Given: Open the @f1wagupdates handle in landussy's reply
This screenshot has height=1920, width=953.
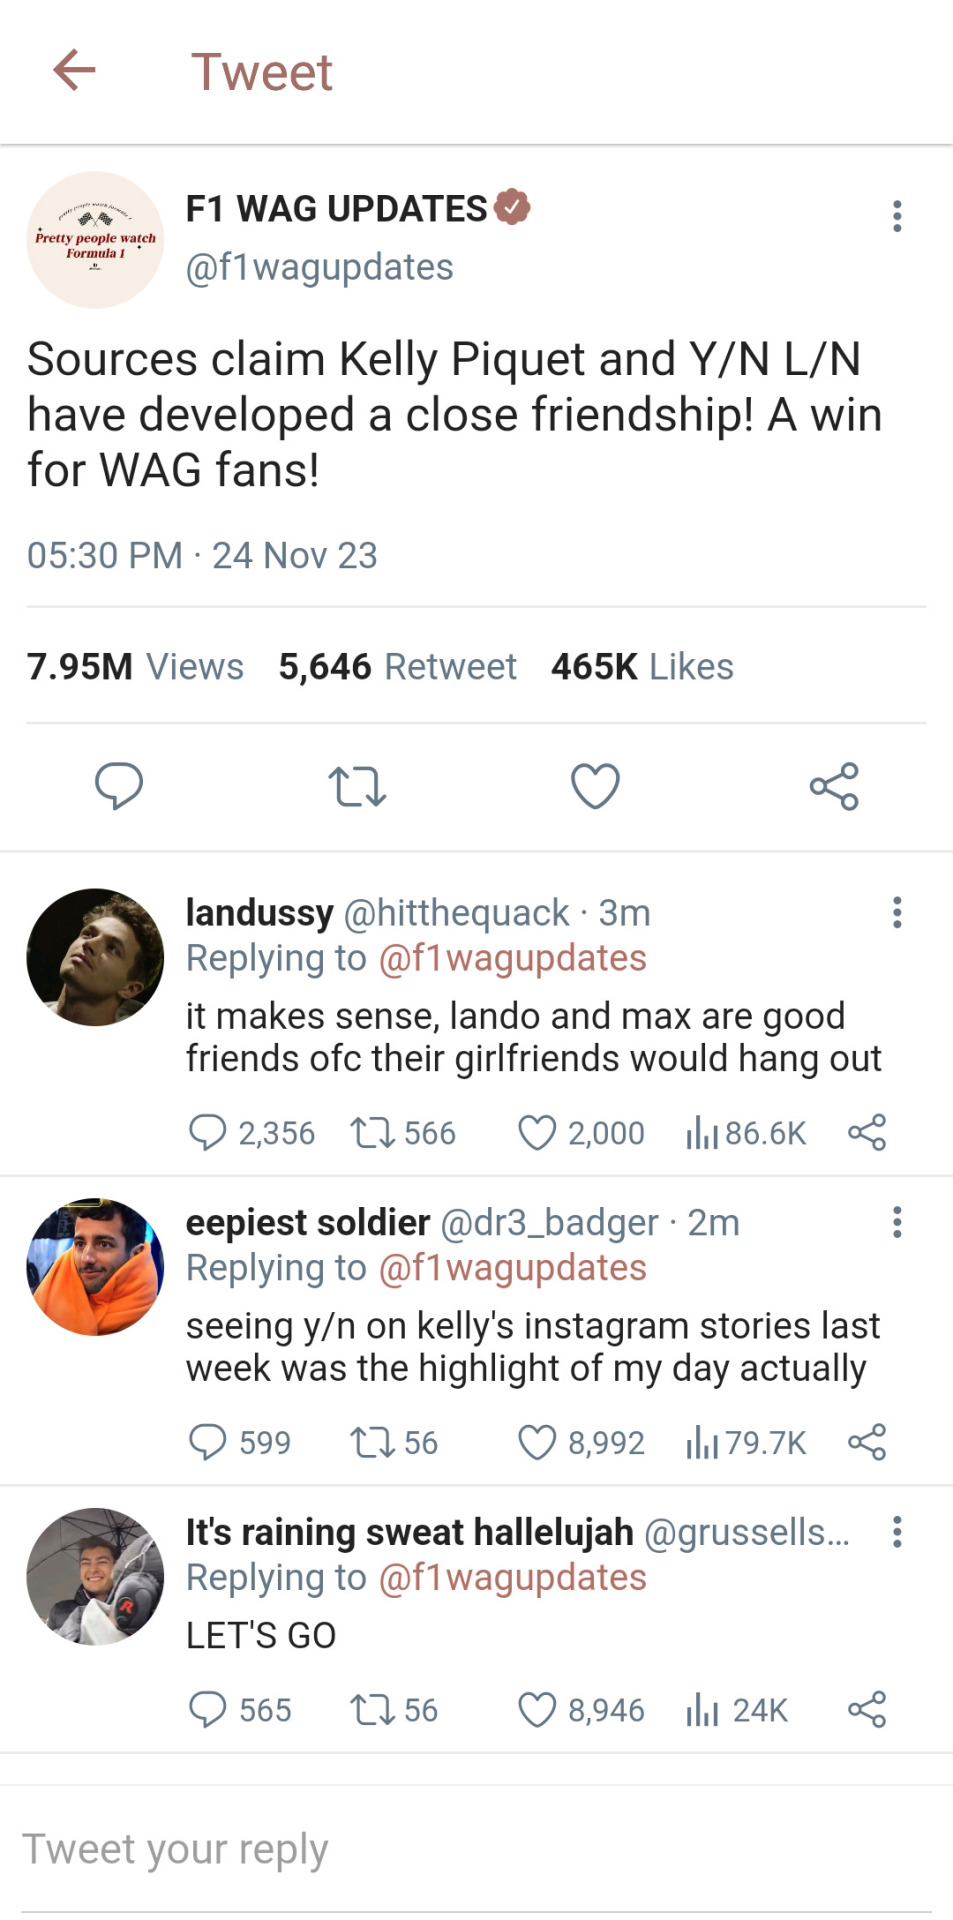Looking at the screenshot, I should [512, 958].
